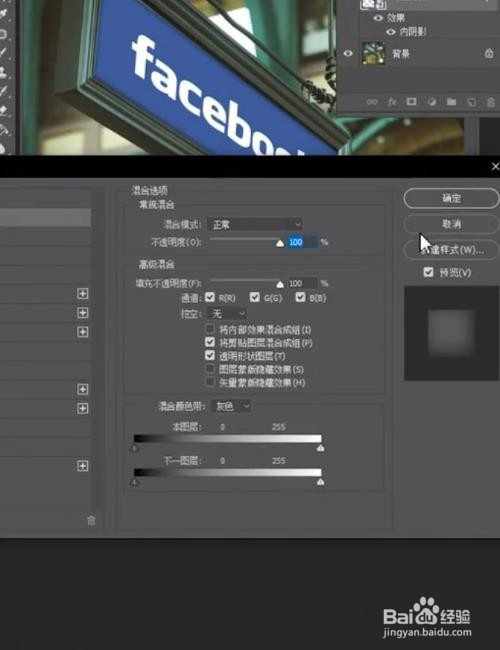Enable 矢量蒙版隐藏效果(H) checkbox
500x650 pixels.
210,382
